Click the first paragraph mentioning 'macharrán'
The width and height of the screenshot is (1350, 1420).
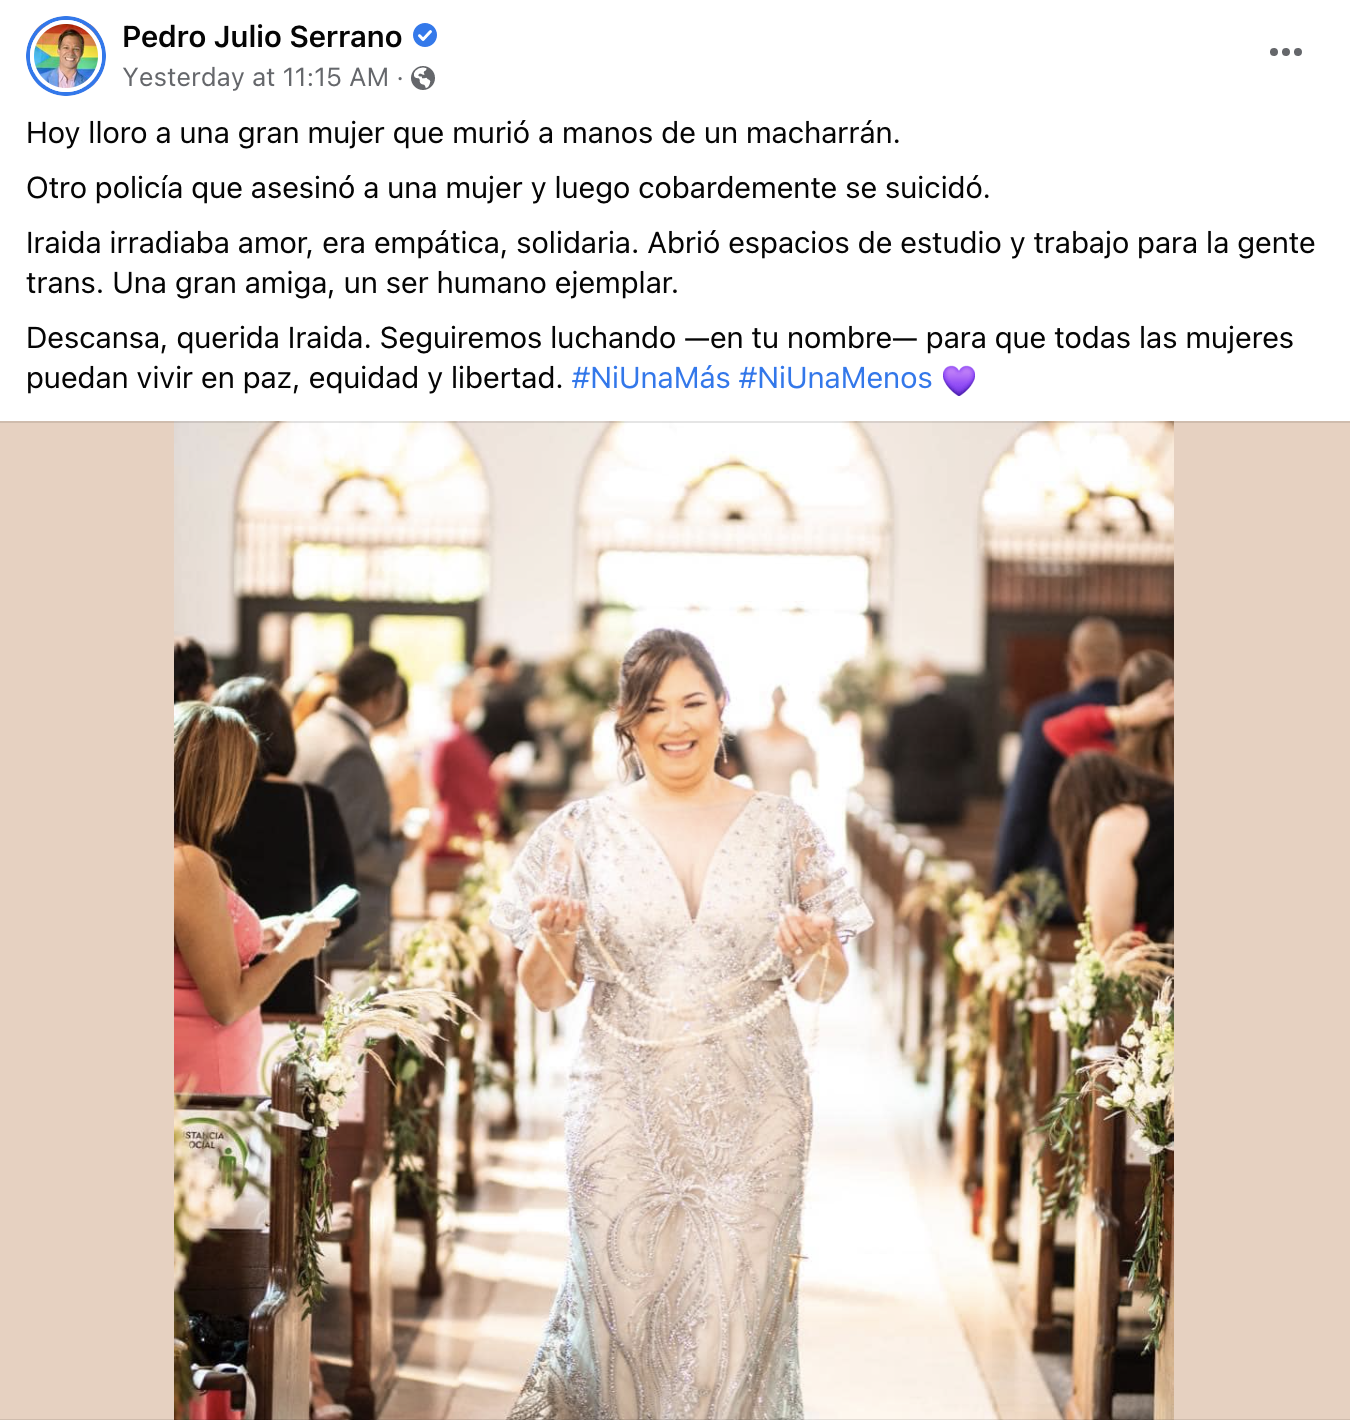click(463, 133)
